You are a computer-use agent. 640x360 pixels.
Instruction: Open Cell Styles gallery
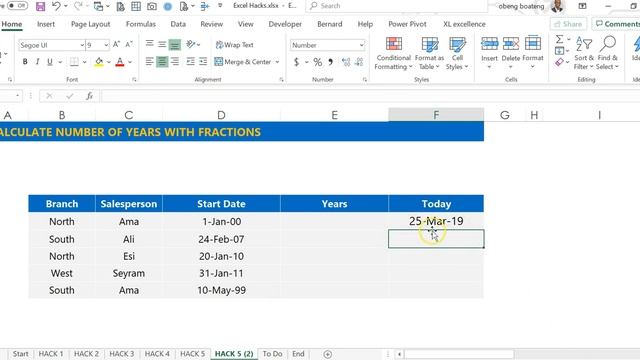(x=457, y=53)
